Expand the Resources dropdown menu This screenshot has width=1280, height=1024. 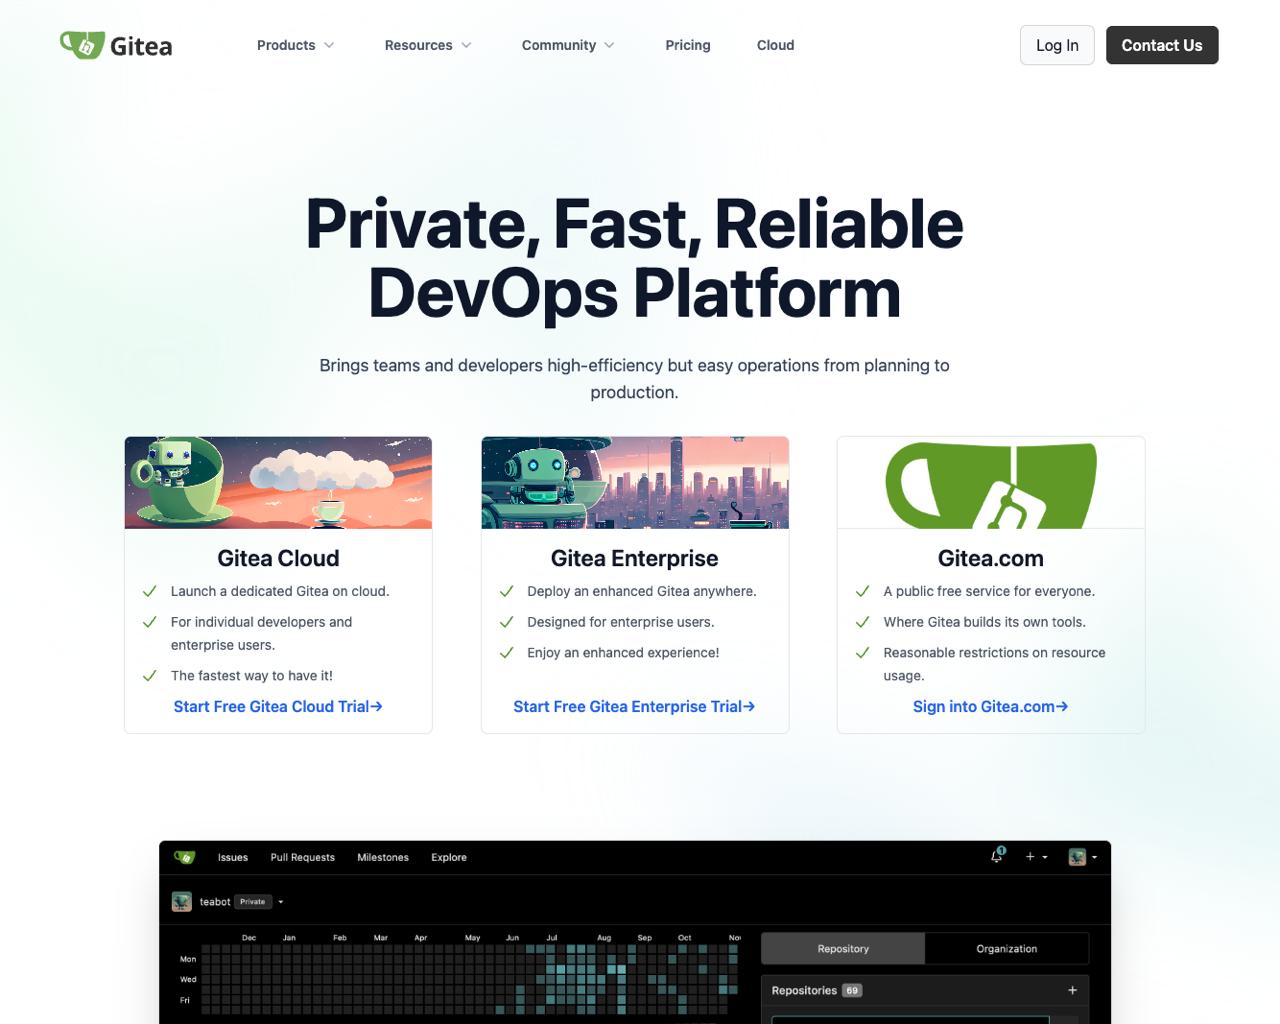click(428, 45)
